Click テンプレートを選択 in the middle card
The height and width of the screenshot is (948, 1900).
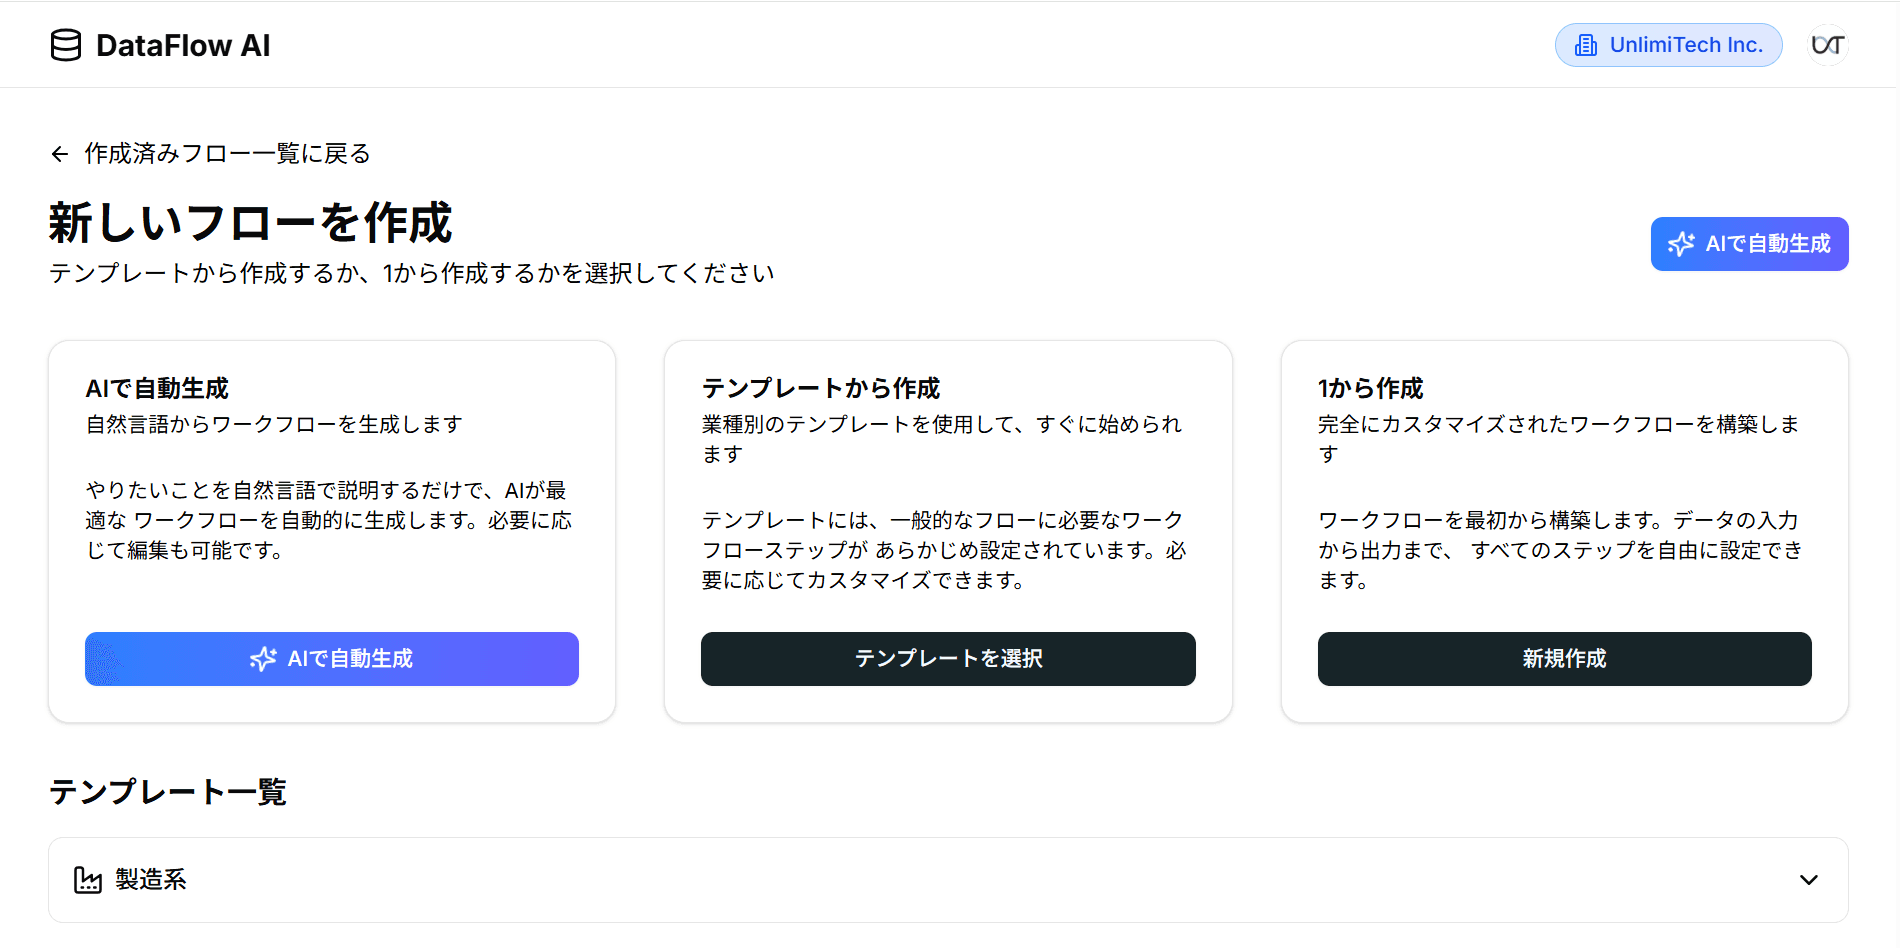click(x=947, y=659)
